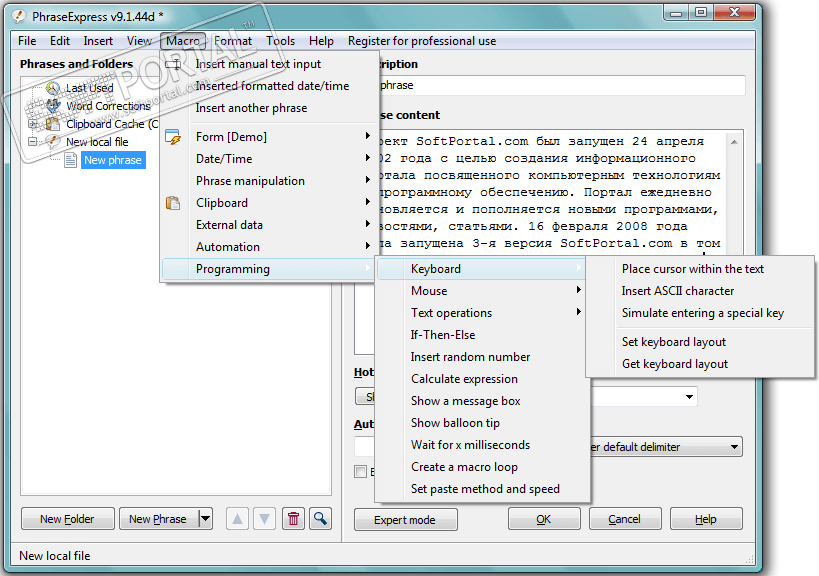Choose Simulate entering a special key
Image resolution: width=819 pixels, height=576 pixels.
click(x=700, y=313)
